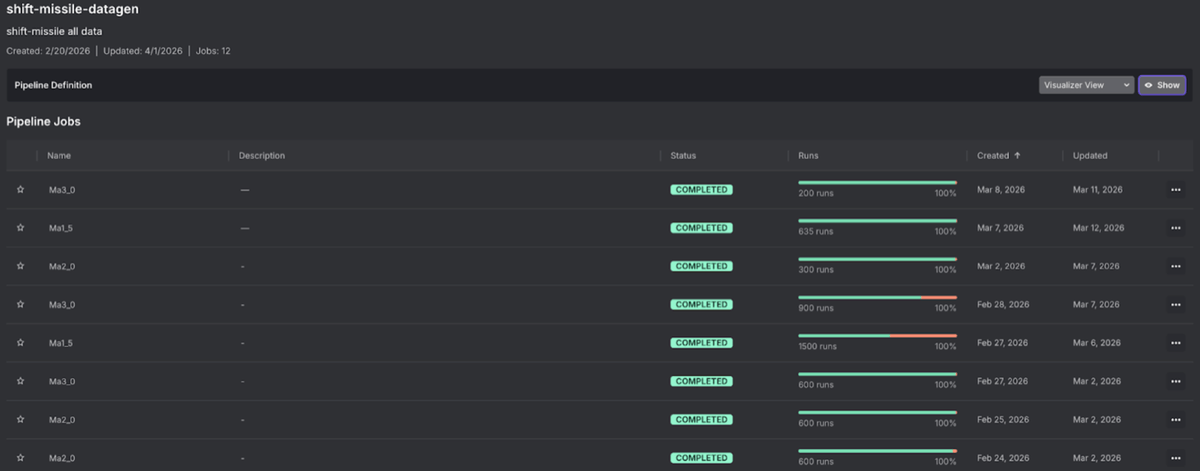The height and width of the screenshot is (471, 1200).
Task: Click the Show pipeline definition button
Action: (1162, 85)
